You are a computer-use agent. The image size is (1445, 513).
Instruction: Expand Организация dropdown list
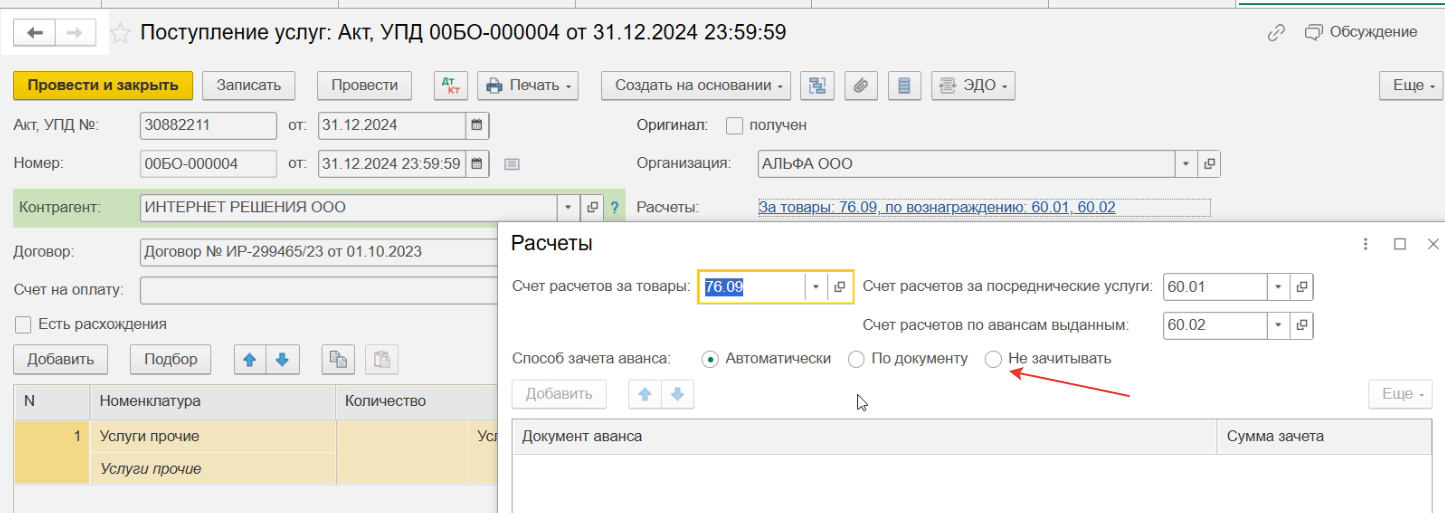click(1186, 164)
